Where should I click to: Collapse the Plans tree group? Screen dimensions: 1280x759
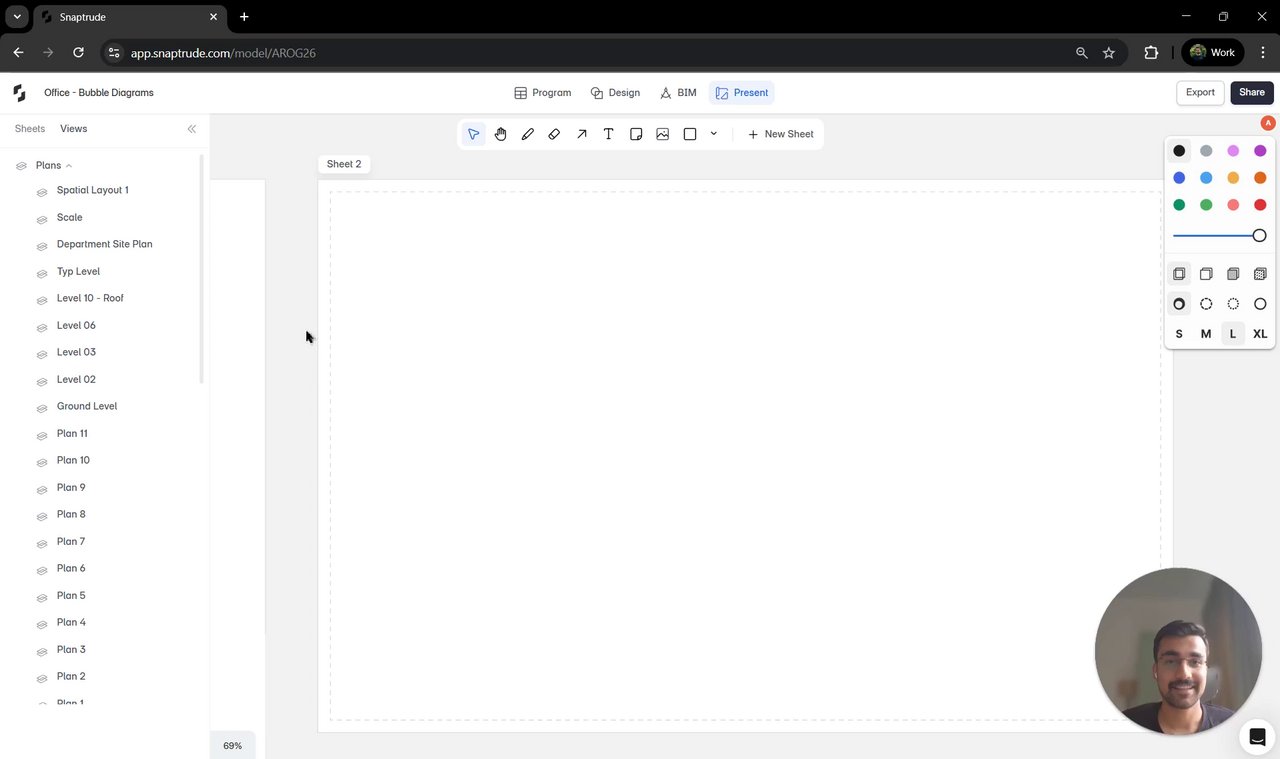tap(68, 166)
